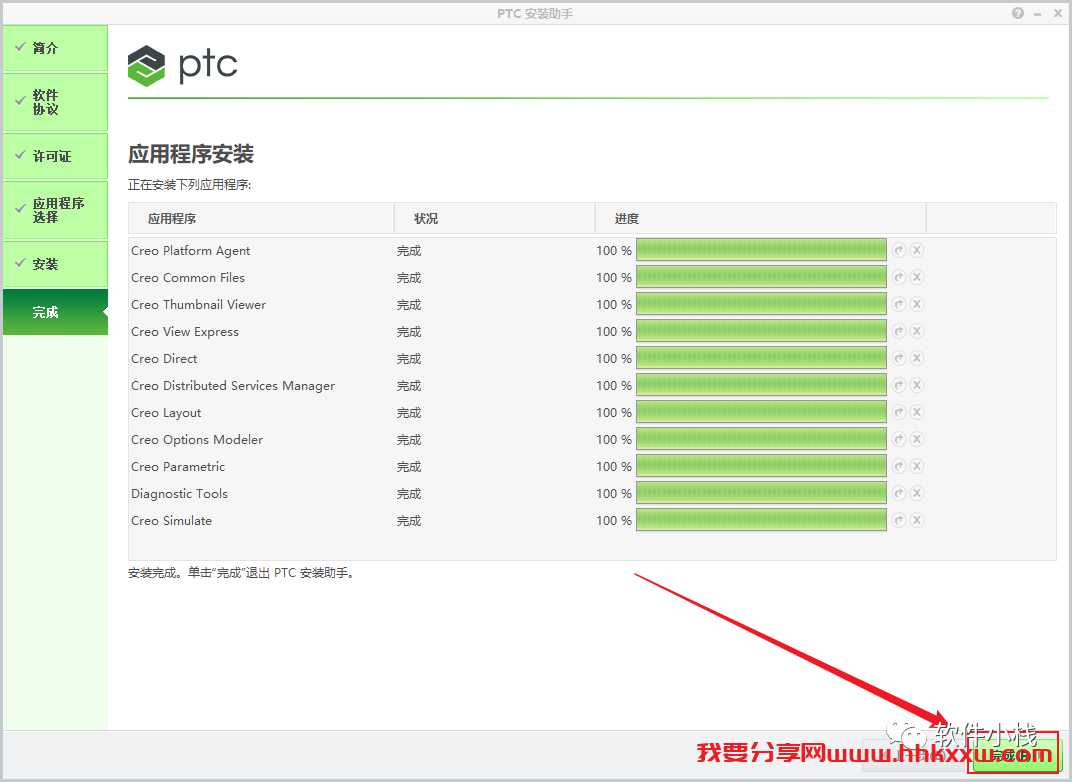Click the Creo Simulate progress bar
1072x782 pixels.
[761, 520]
